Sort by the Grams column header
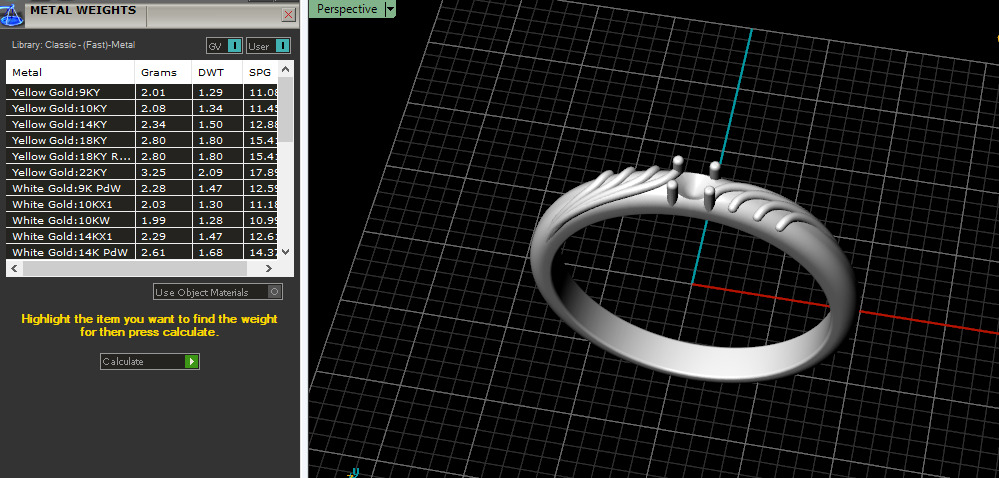 (x=164, y=73)
